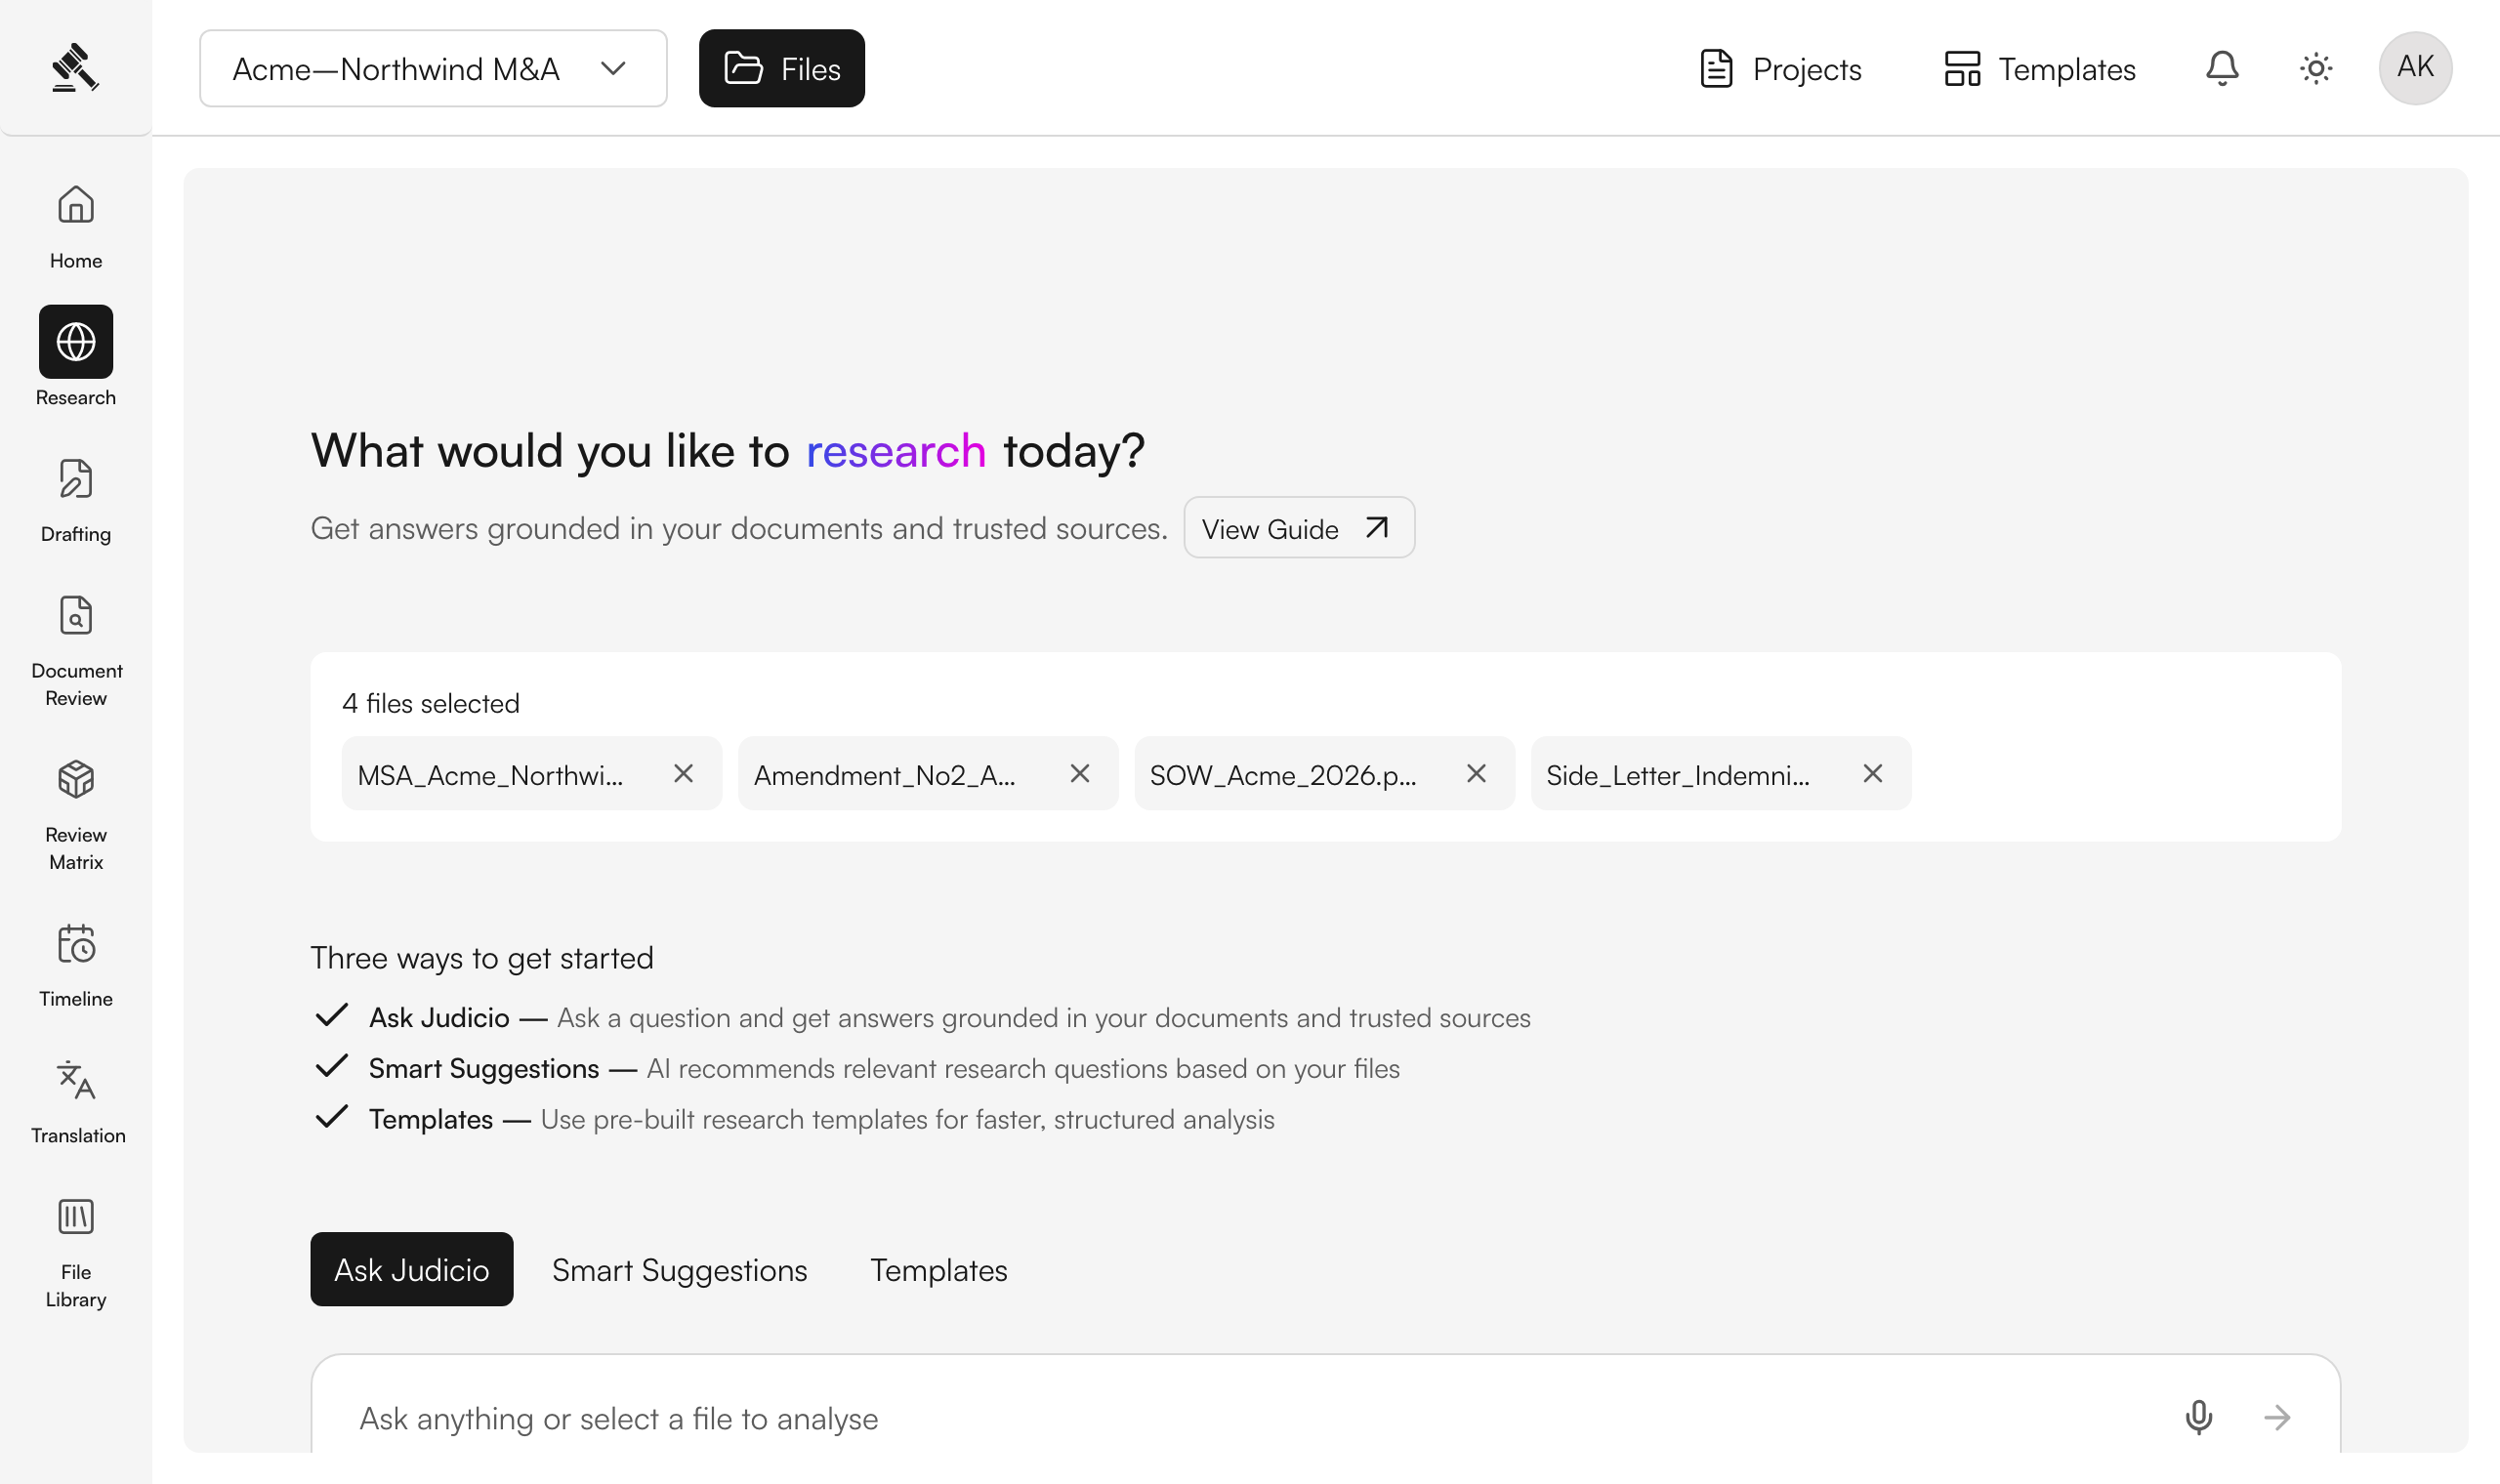Switch to the bottom Templates tab
This screenshot has height=1484, width=2500.
point(938,1269)
